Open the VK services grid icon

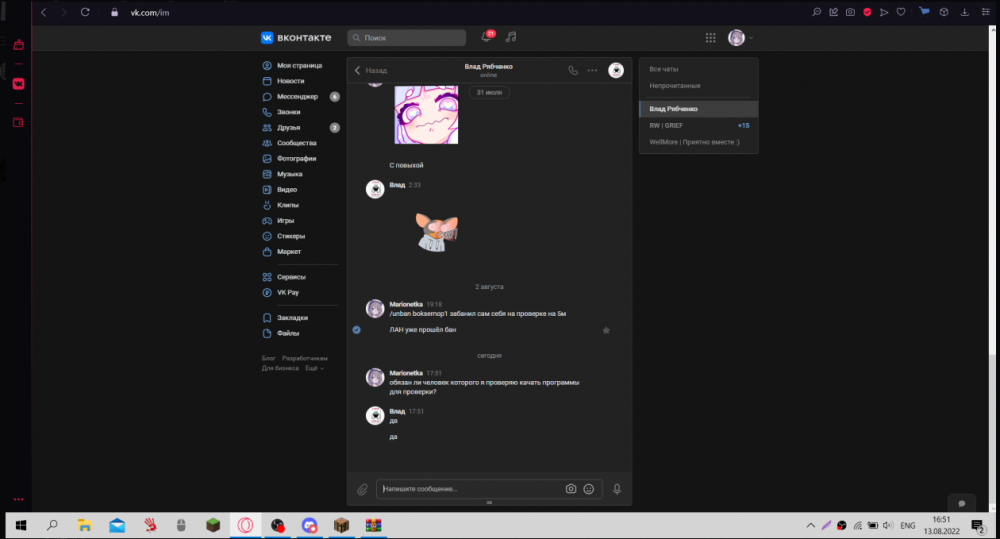[x=710, y=38]
